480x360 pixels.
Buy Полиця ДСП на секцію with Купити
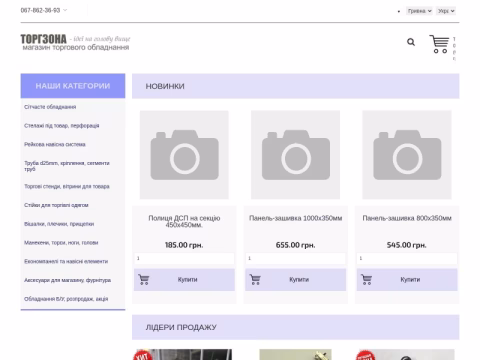(184, 280)
